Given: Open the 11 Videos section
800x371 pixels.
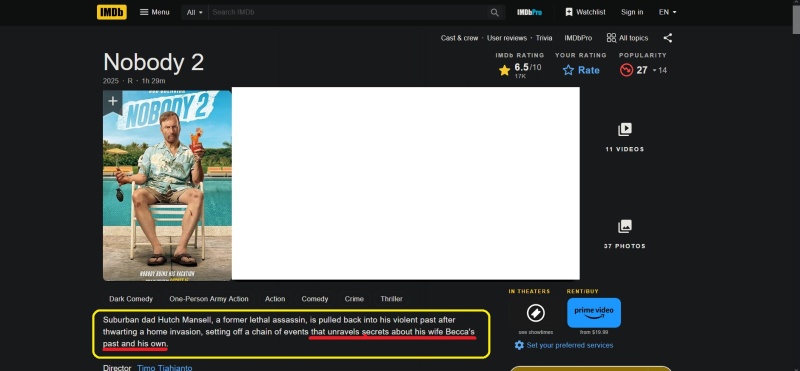Looking at the screenshot, I should click(x=624, y=137).
